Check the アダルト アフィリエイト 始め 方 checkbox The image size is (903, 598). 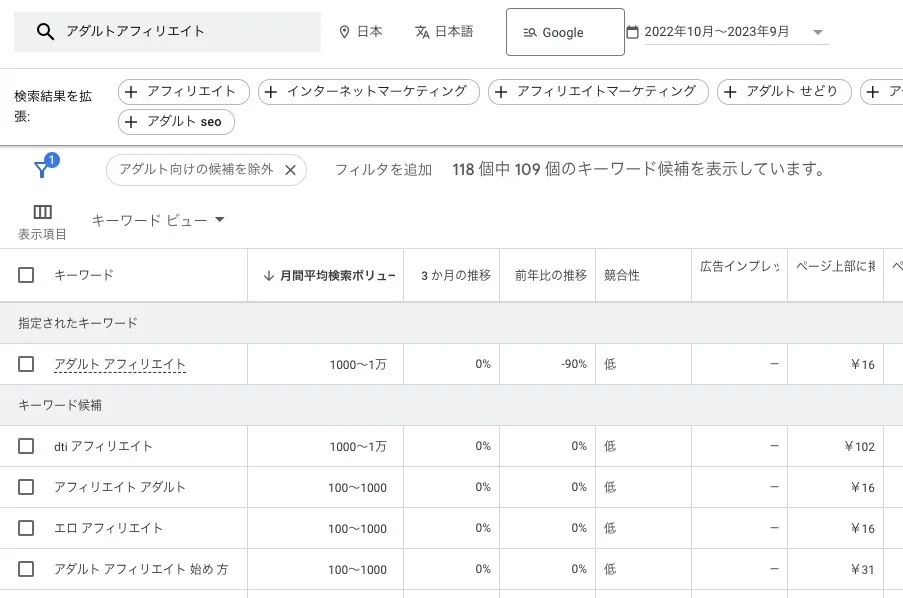tap(26, 569)
